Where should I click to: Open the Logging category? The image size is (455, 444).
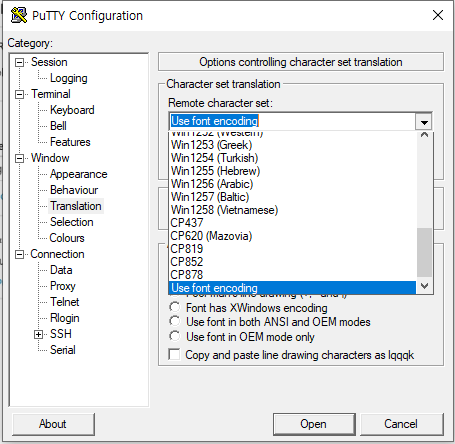coord(69,78)
